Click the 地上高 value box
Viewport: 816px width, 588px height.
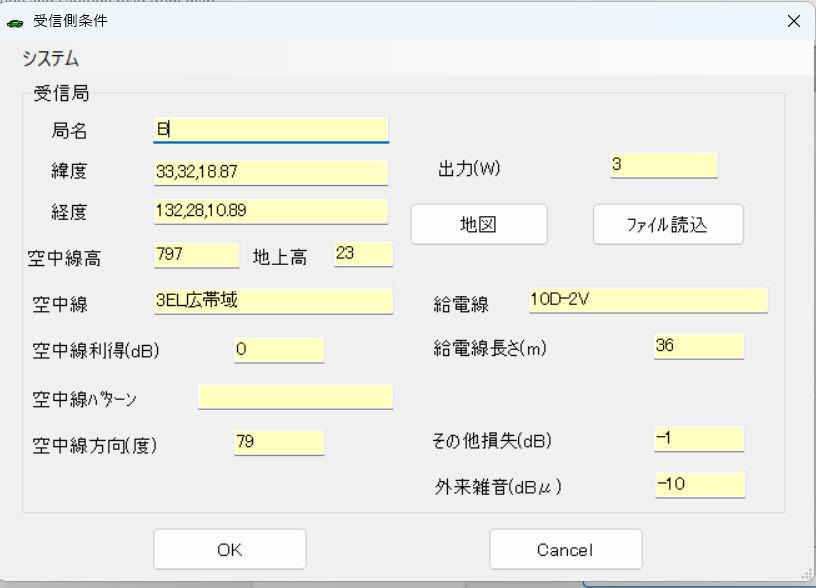coord(363,255)
